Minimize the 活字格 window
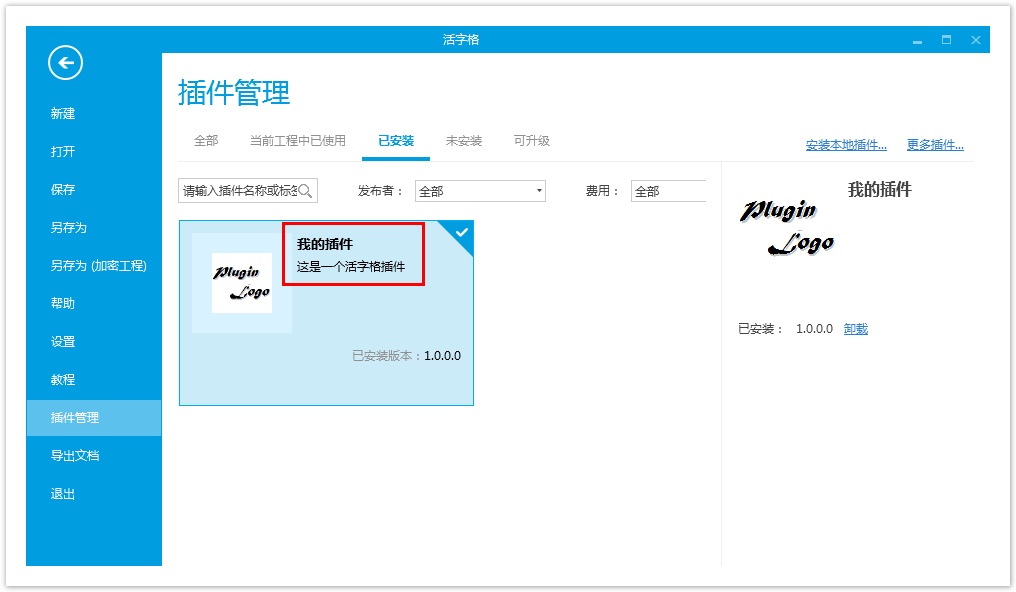 tap(918, 40)
